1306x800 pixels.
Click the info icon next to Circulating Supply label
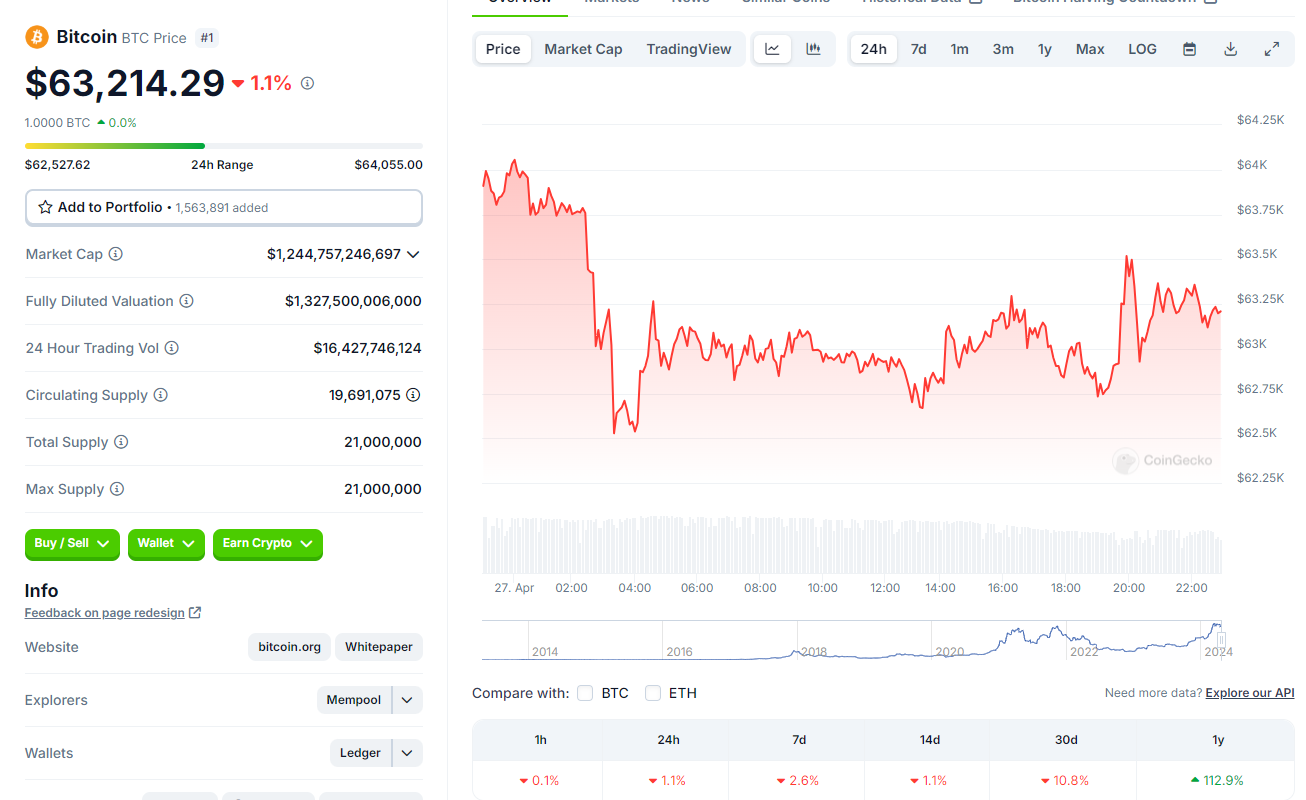coord(160,395)
